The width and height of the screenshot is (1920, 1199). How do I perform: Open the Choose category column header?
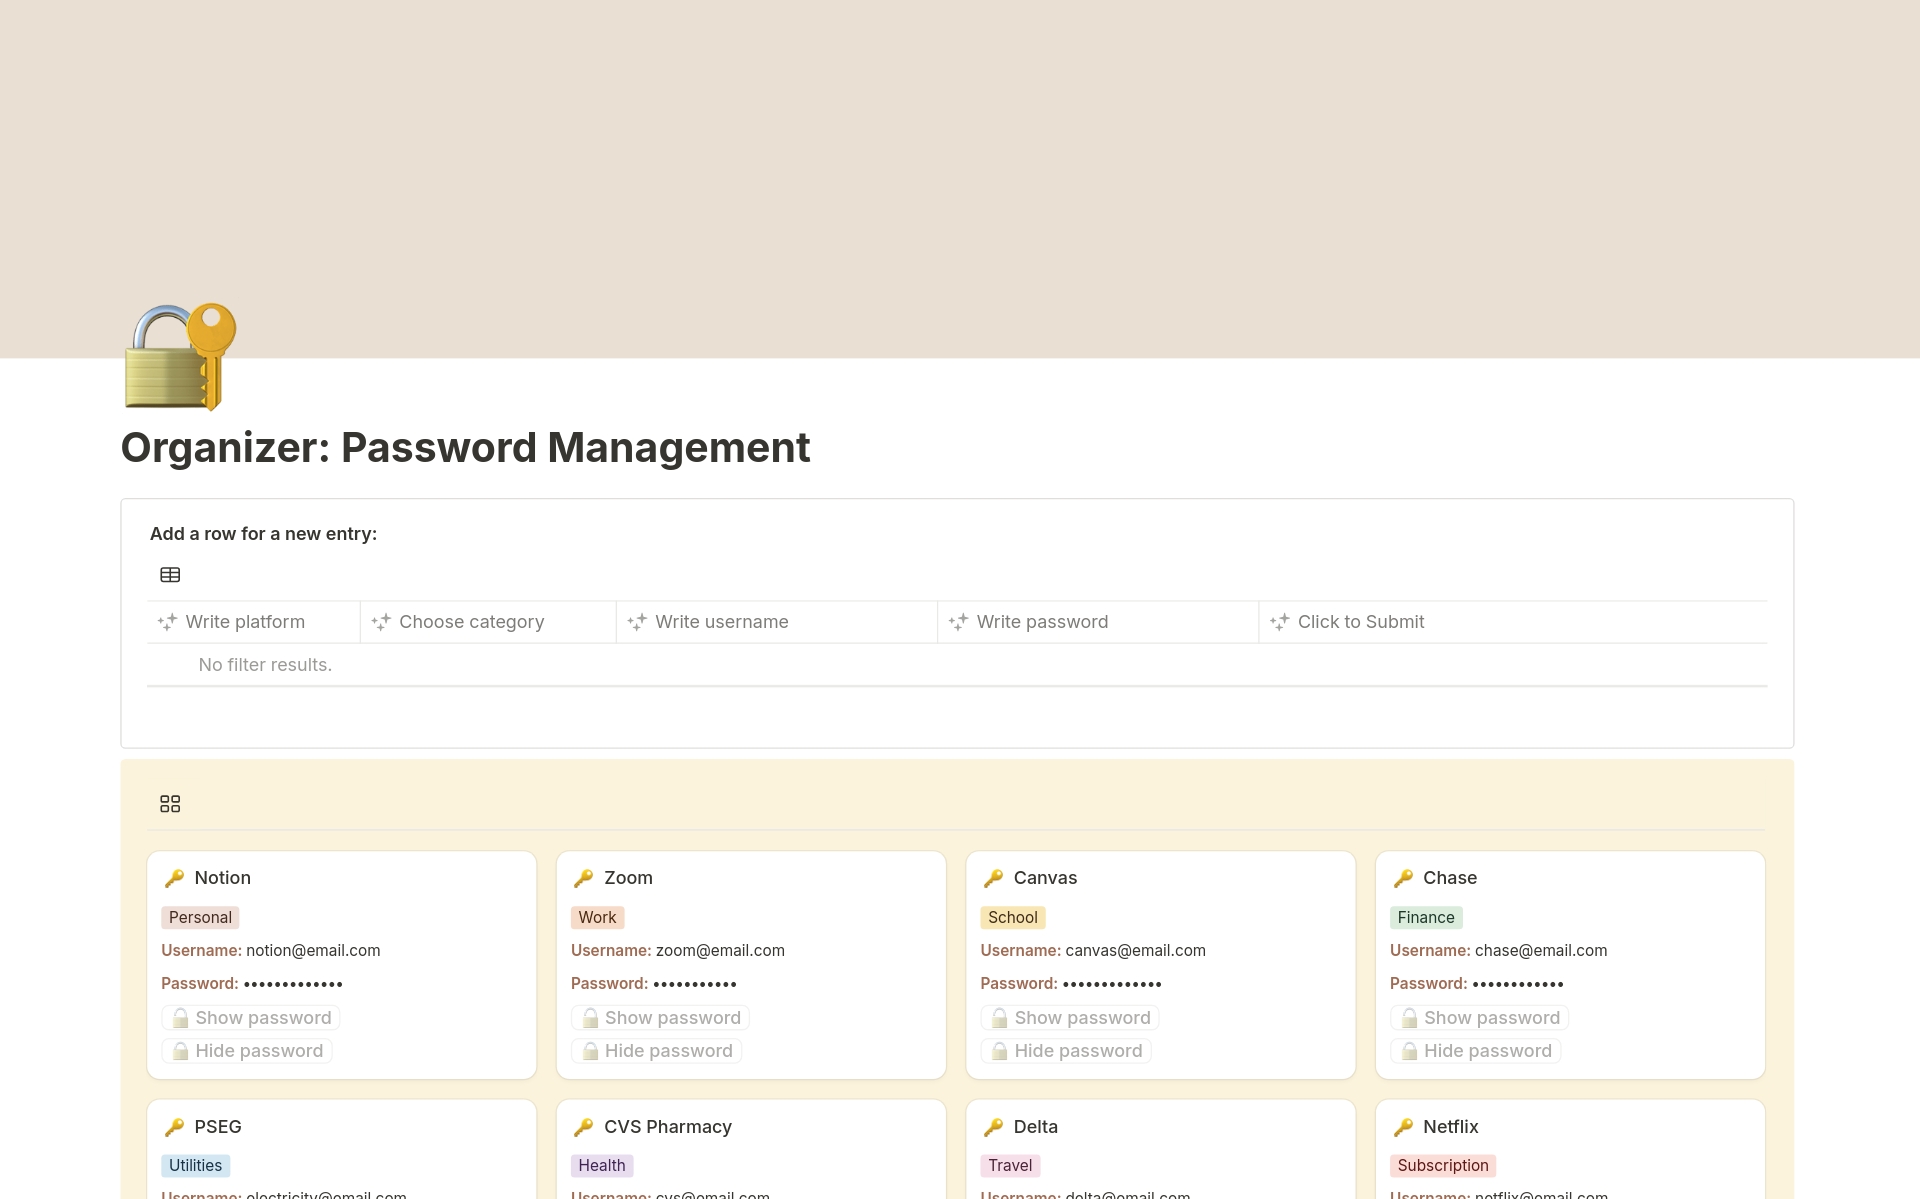pos(488,622)
